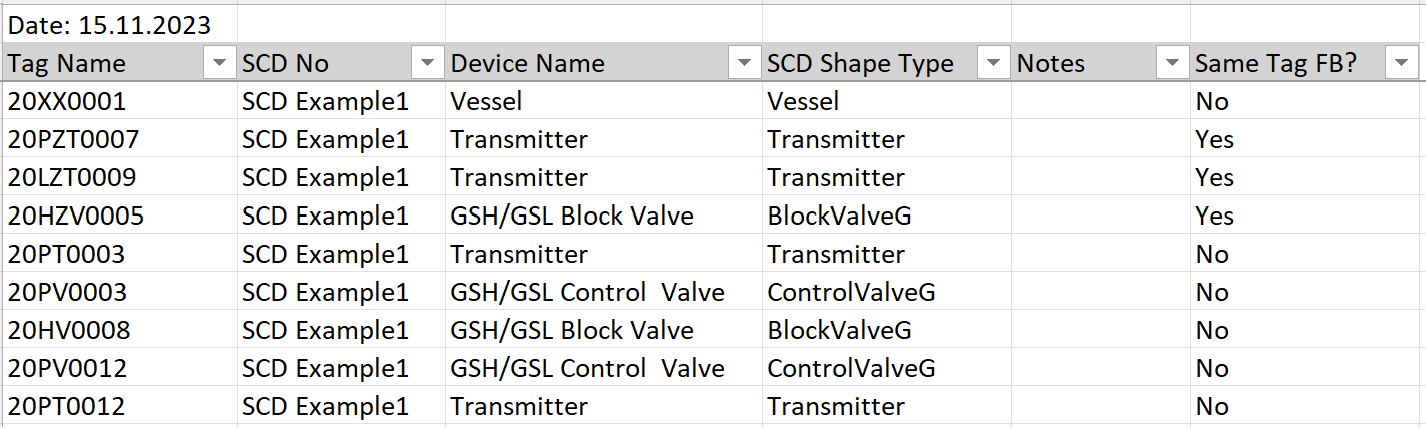Select the No cell for 20PT0012

[1307, 406]
